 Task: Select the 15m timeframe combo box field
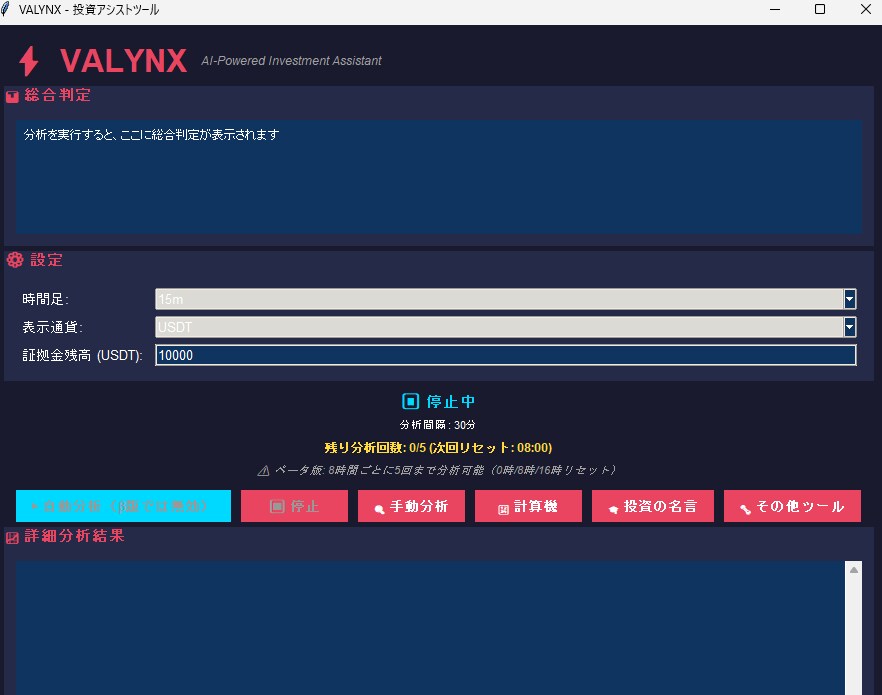coord(505,299)
